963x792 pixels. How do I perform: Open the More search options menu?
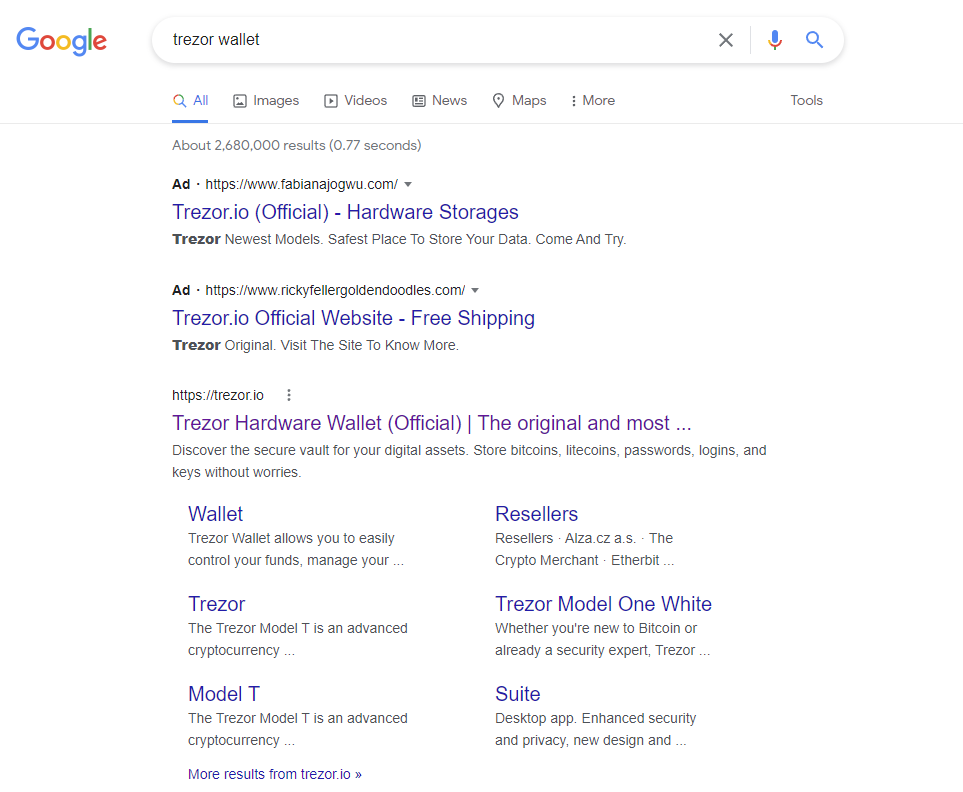coord(593,101)
